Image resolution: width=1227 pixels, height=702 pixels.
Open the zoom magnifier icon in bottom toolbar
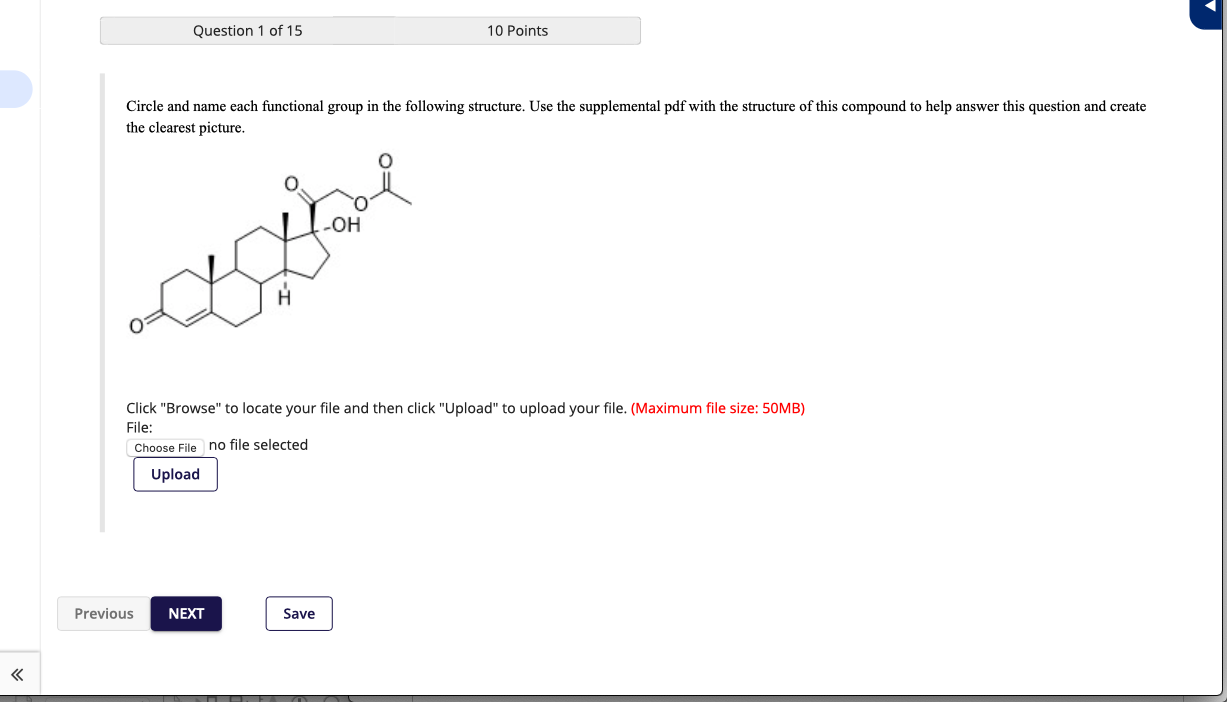click(x=330, y=699)
